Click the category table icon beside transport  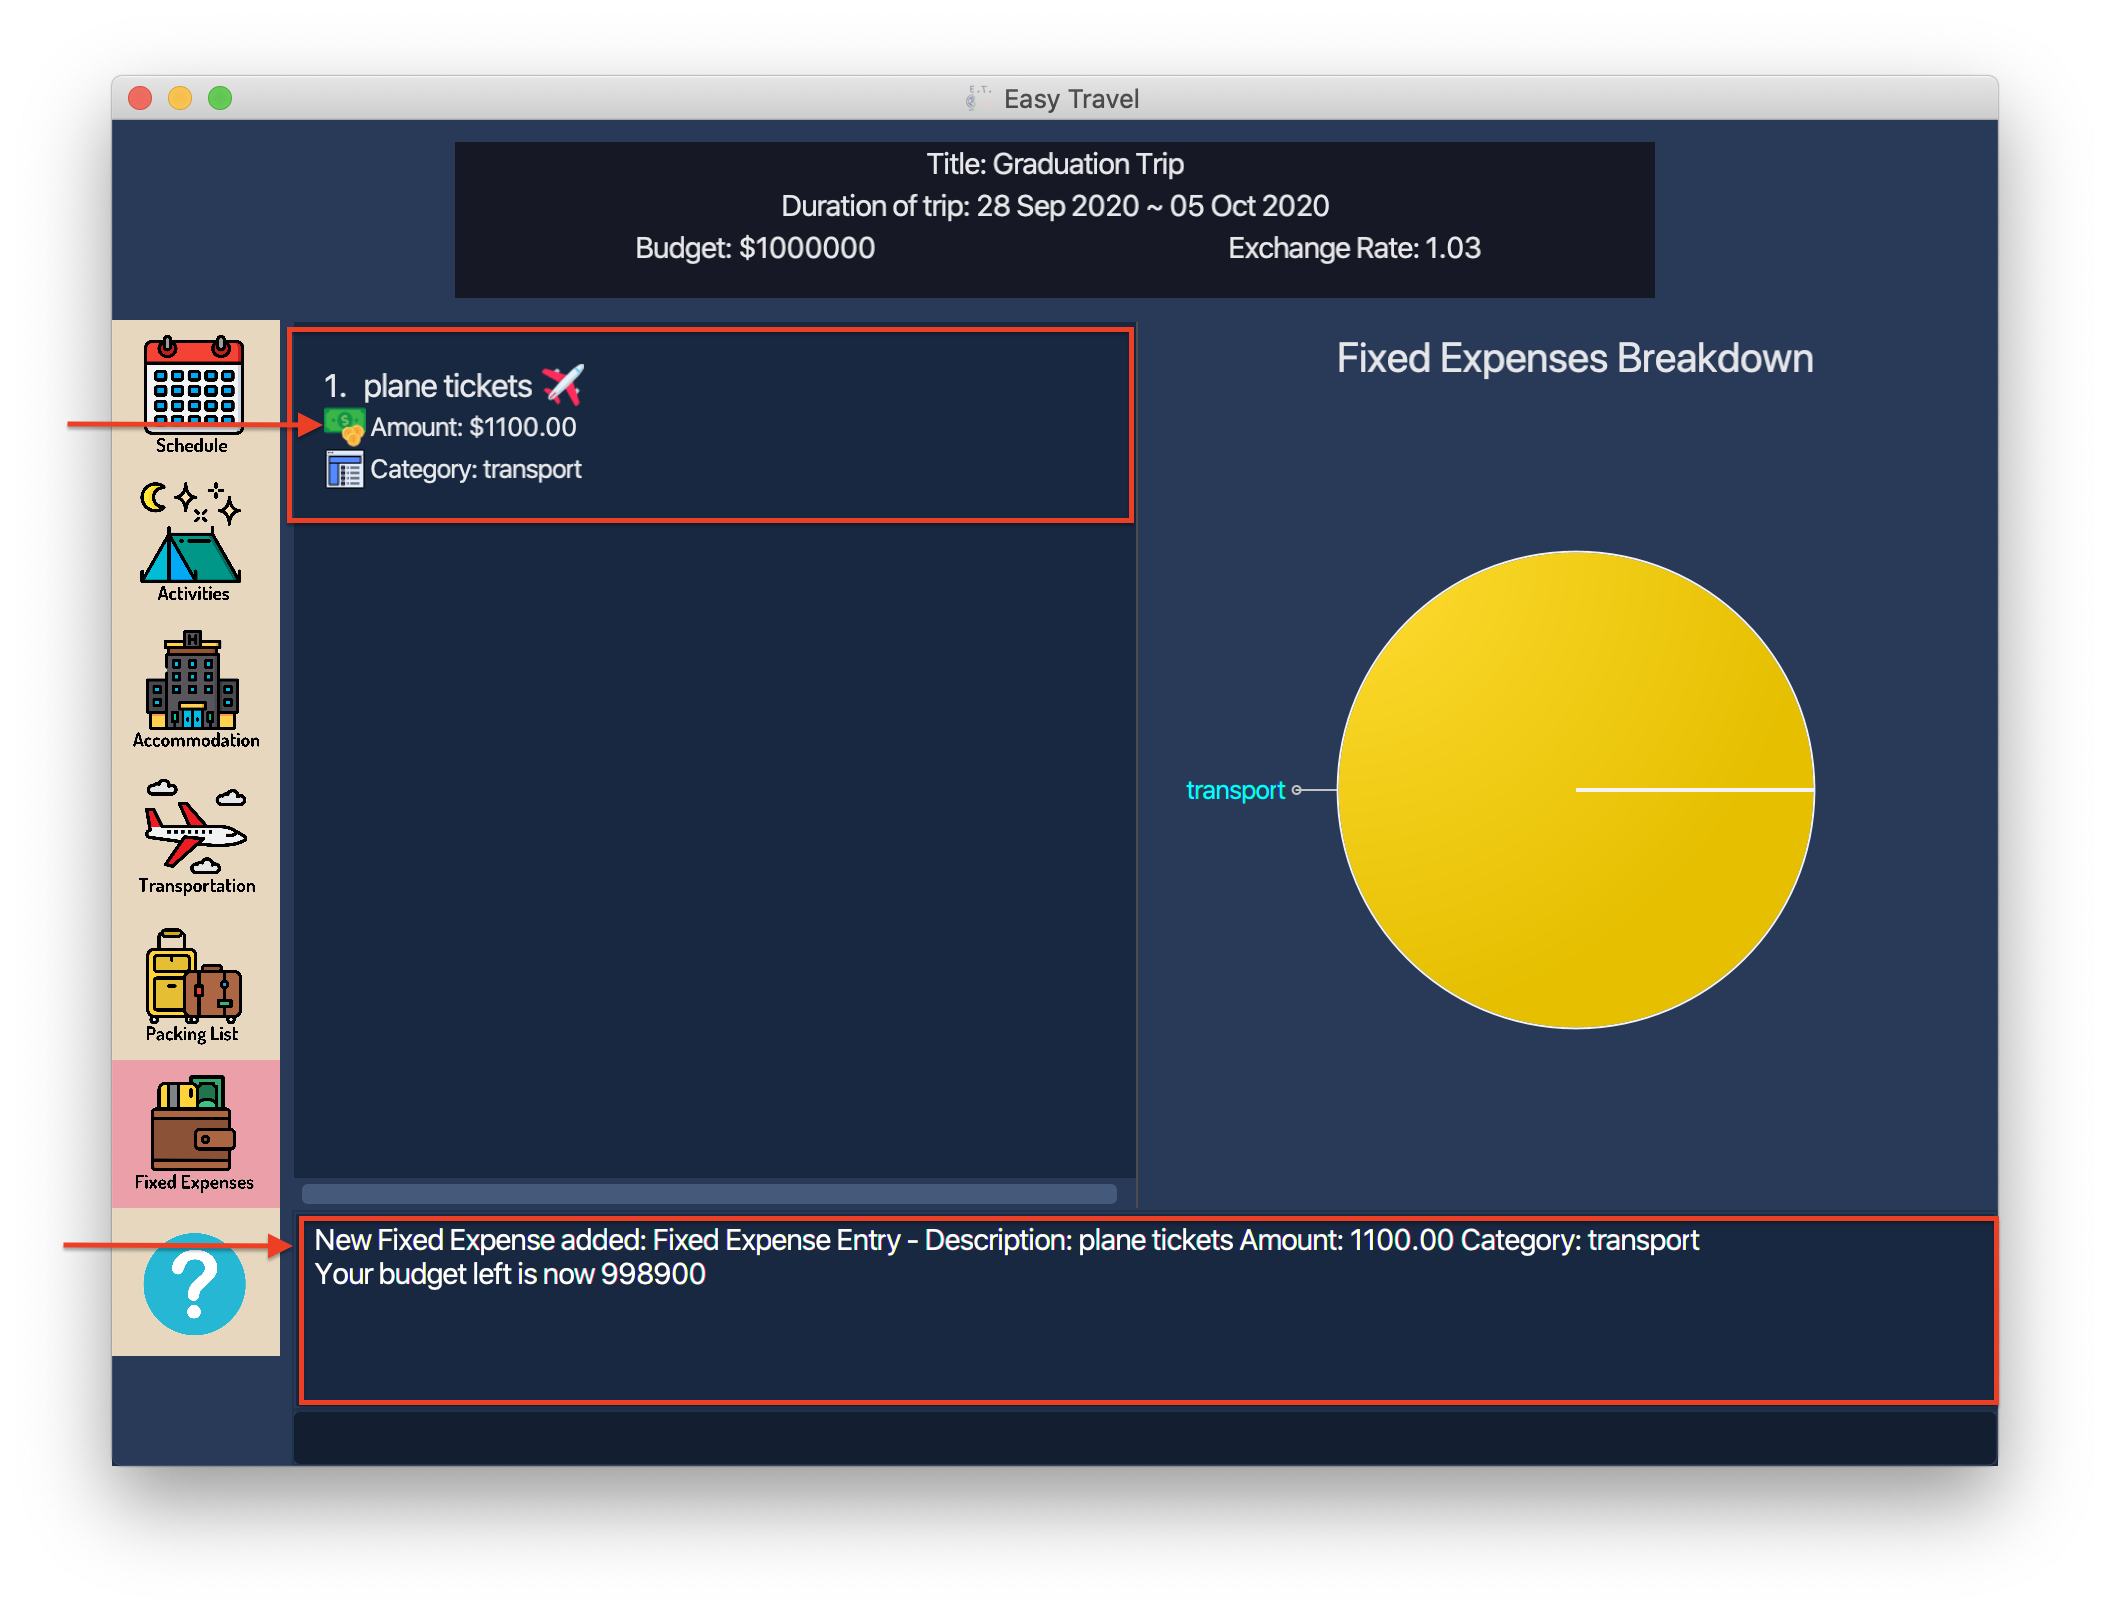345,469
